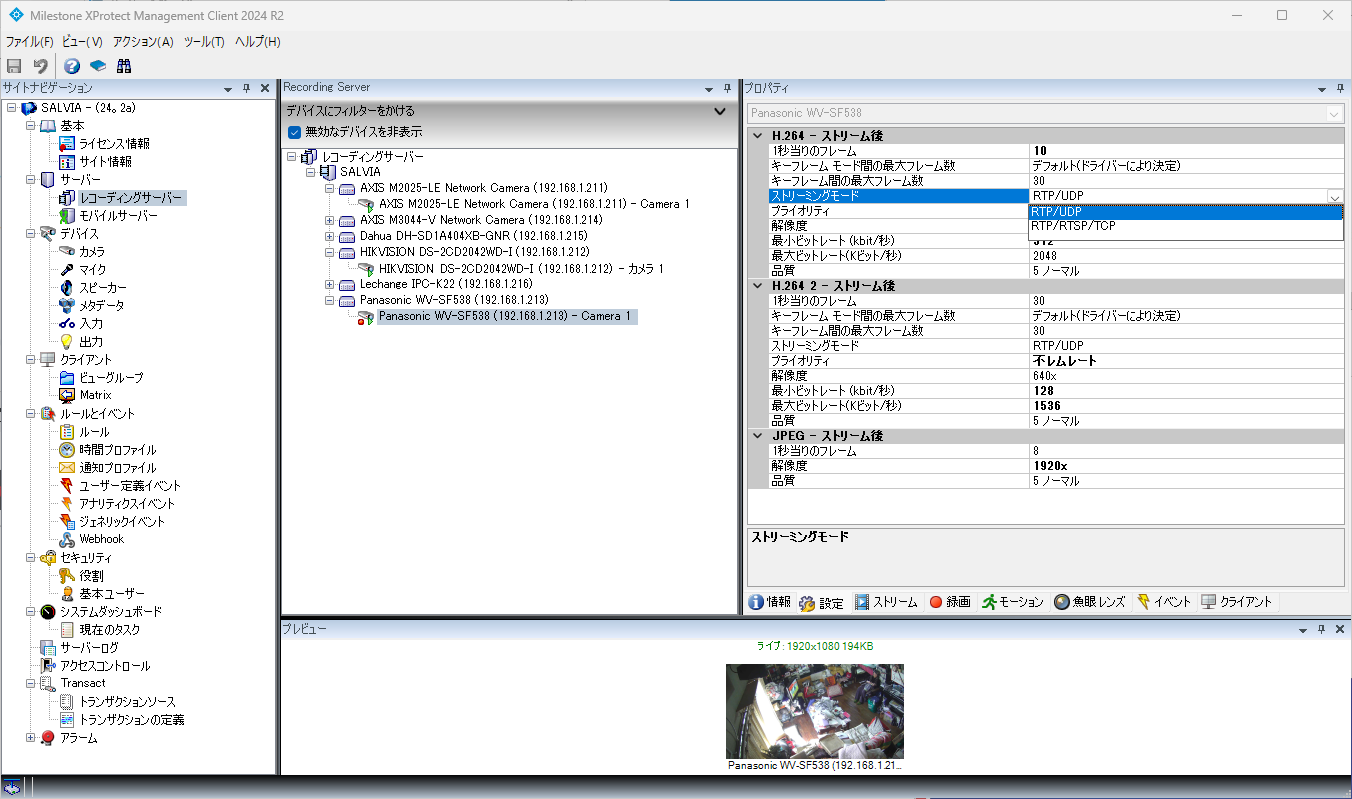
Task: Open アクション(A) menu
Action: coord(143,42)
